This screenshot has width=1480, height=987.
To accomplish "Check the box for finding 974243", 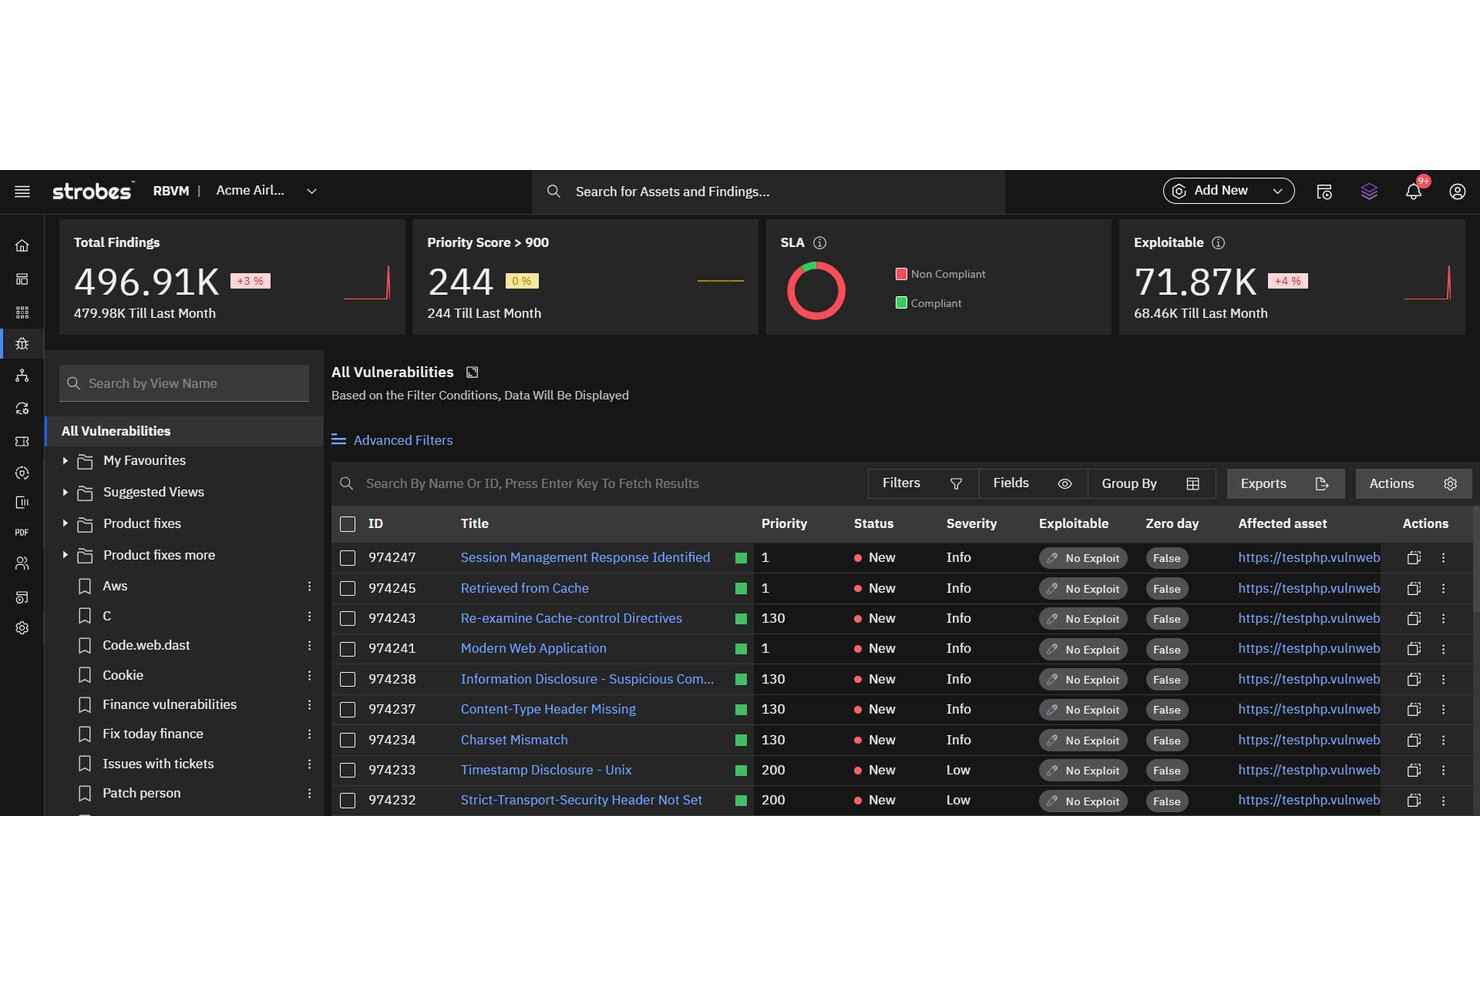I will [x=348, y=619].
